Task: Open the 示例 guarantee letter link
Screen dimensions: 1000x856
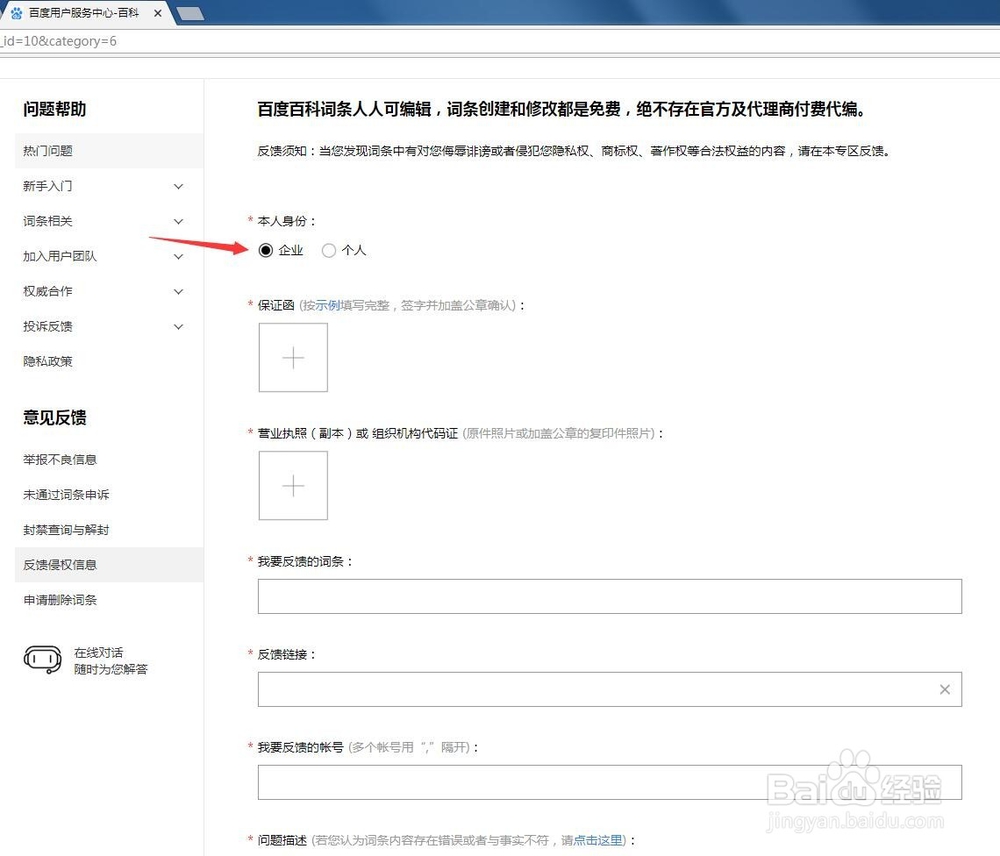Action: 328,306
